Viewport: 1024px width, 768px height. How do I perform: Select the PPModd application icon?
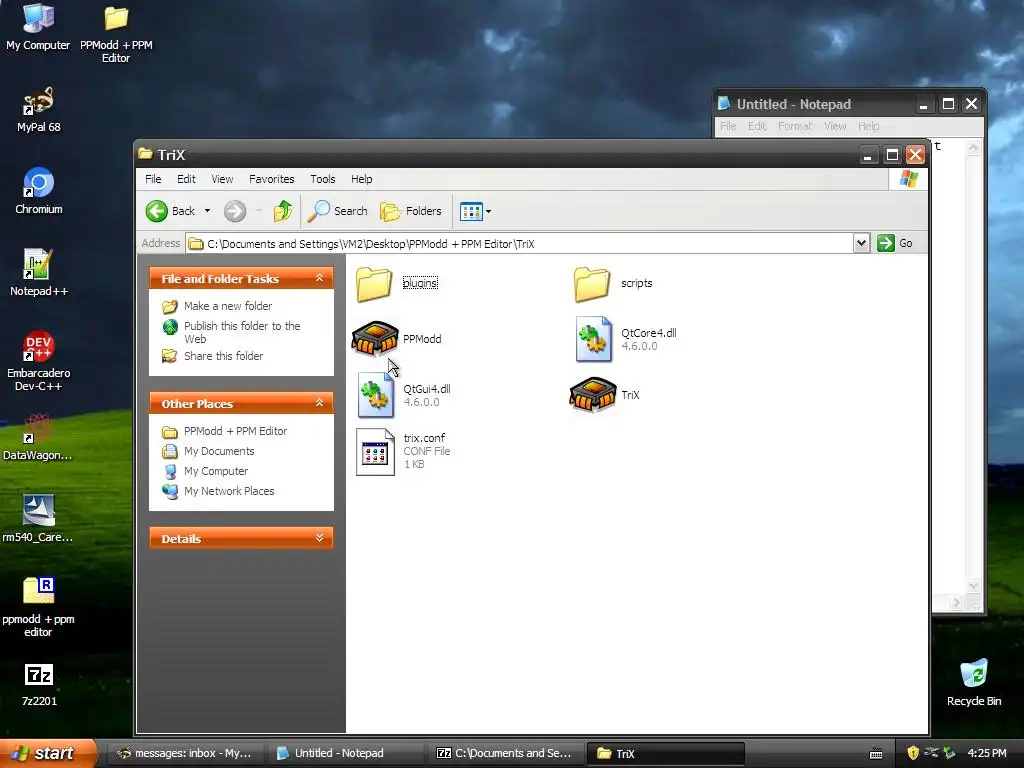click(375, 338)
